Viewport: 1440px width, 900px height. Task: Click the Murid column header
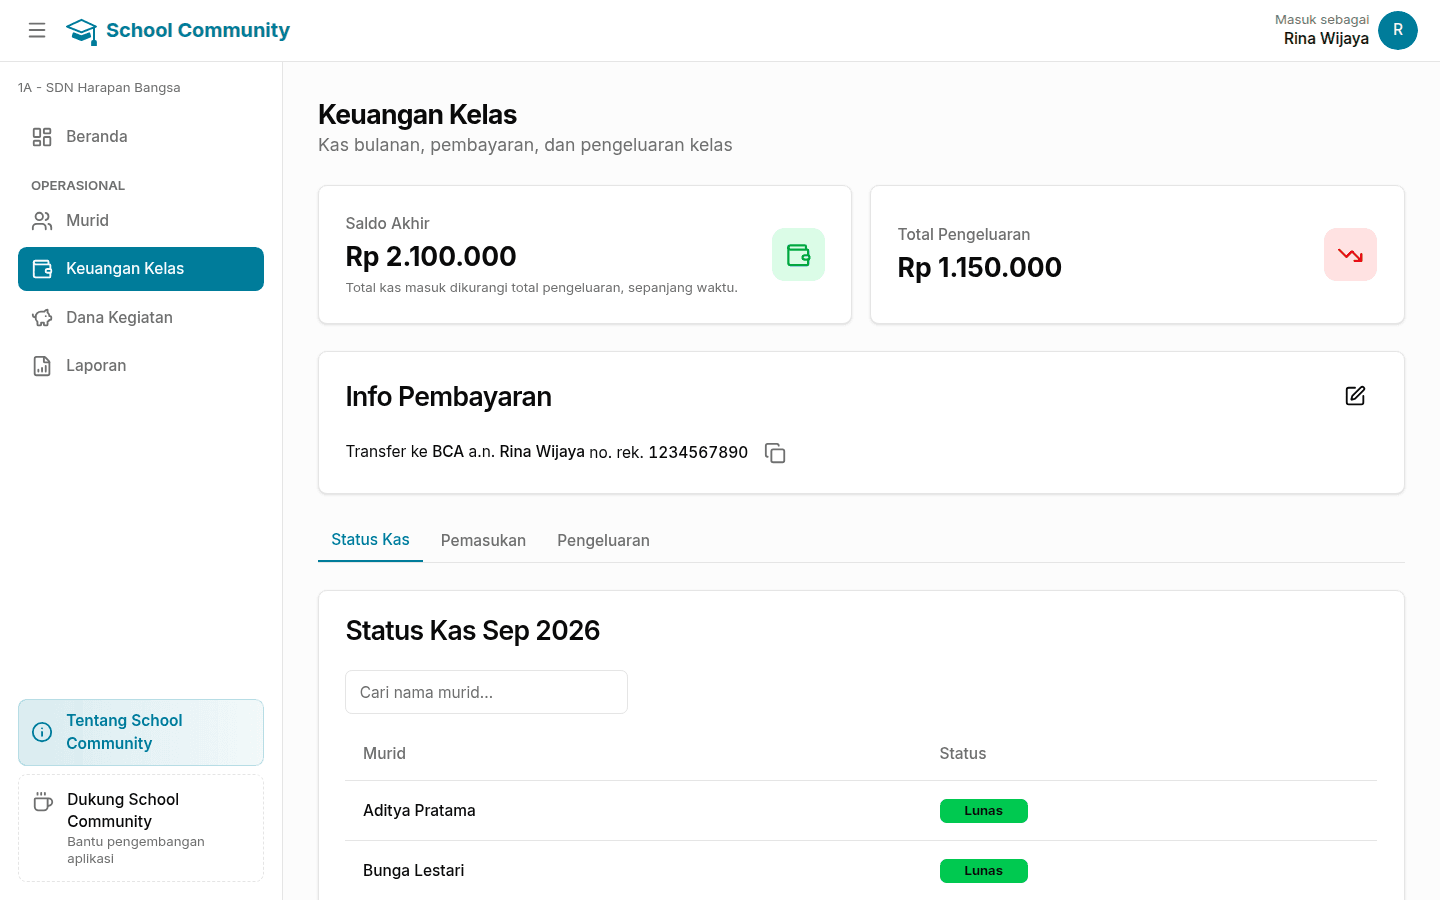point(384,754)
